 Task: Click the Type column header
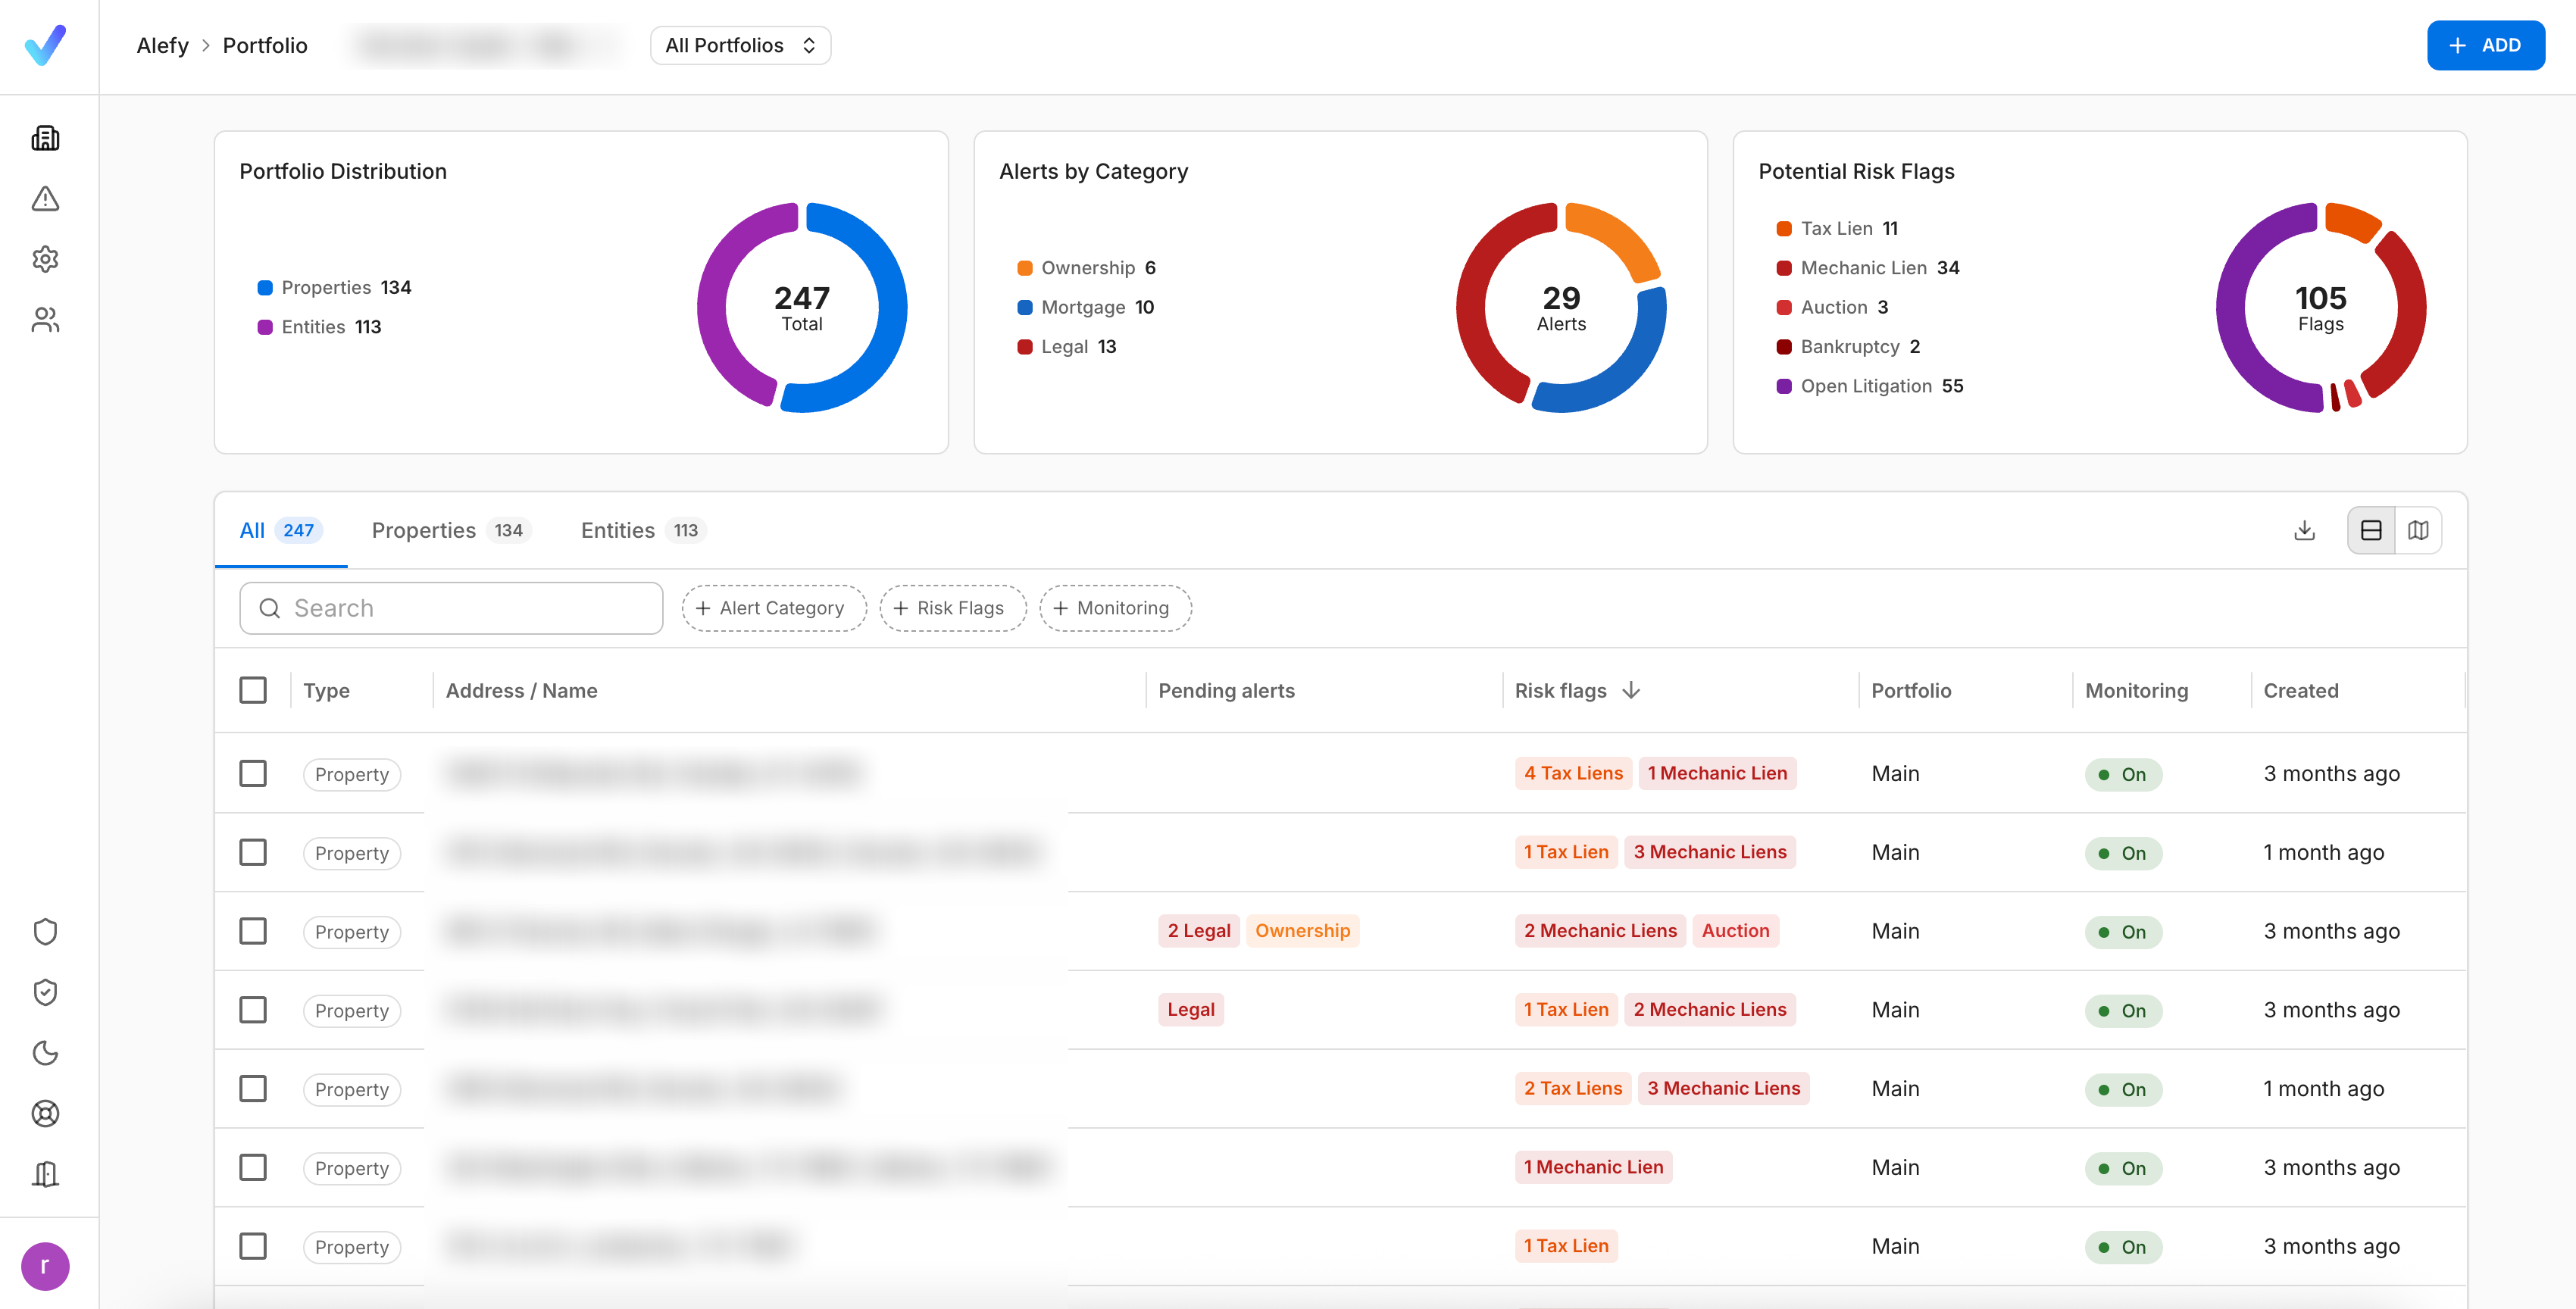point(326,690)
